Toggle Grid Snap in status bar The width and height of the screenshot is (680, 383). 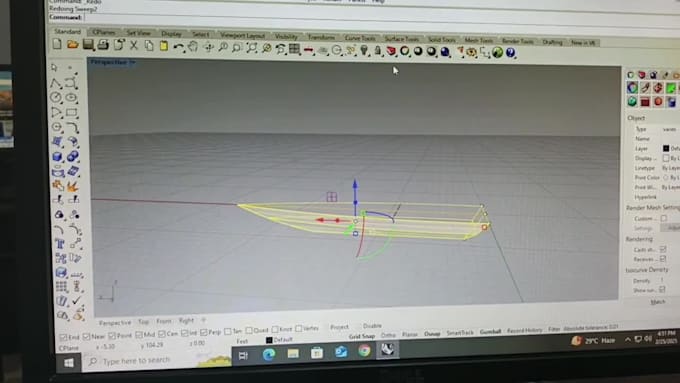pos(362,336)
